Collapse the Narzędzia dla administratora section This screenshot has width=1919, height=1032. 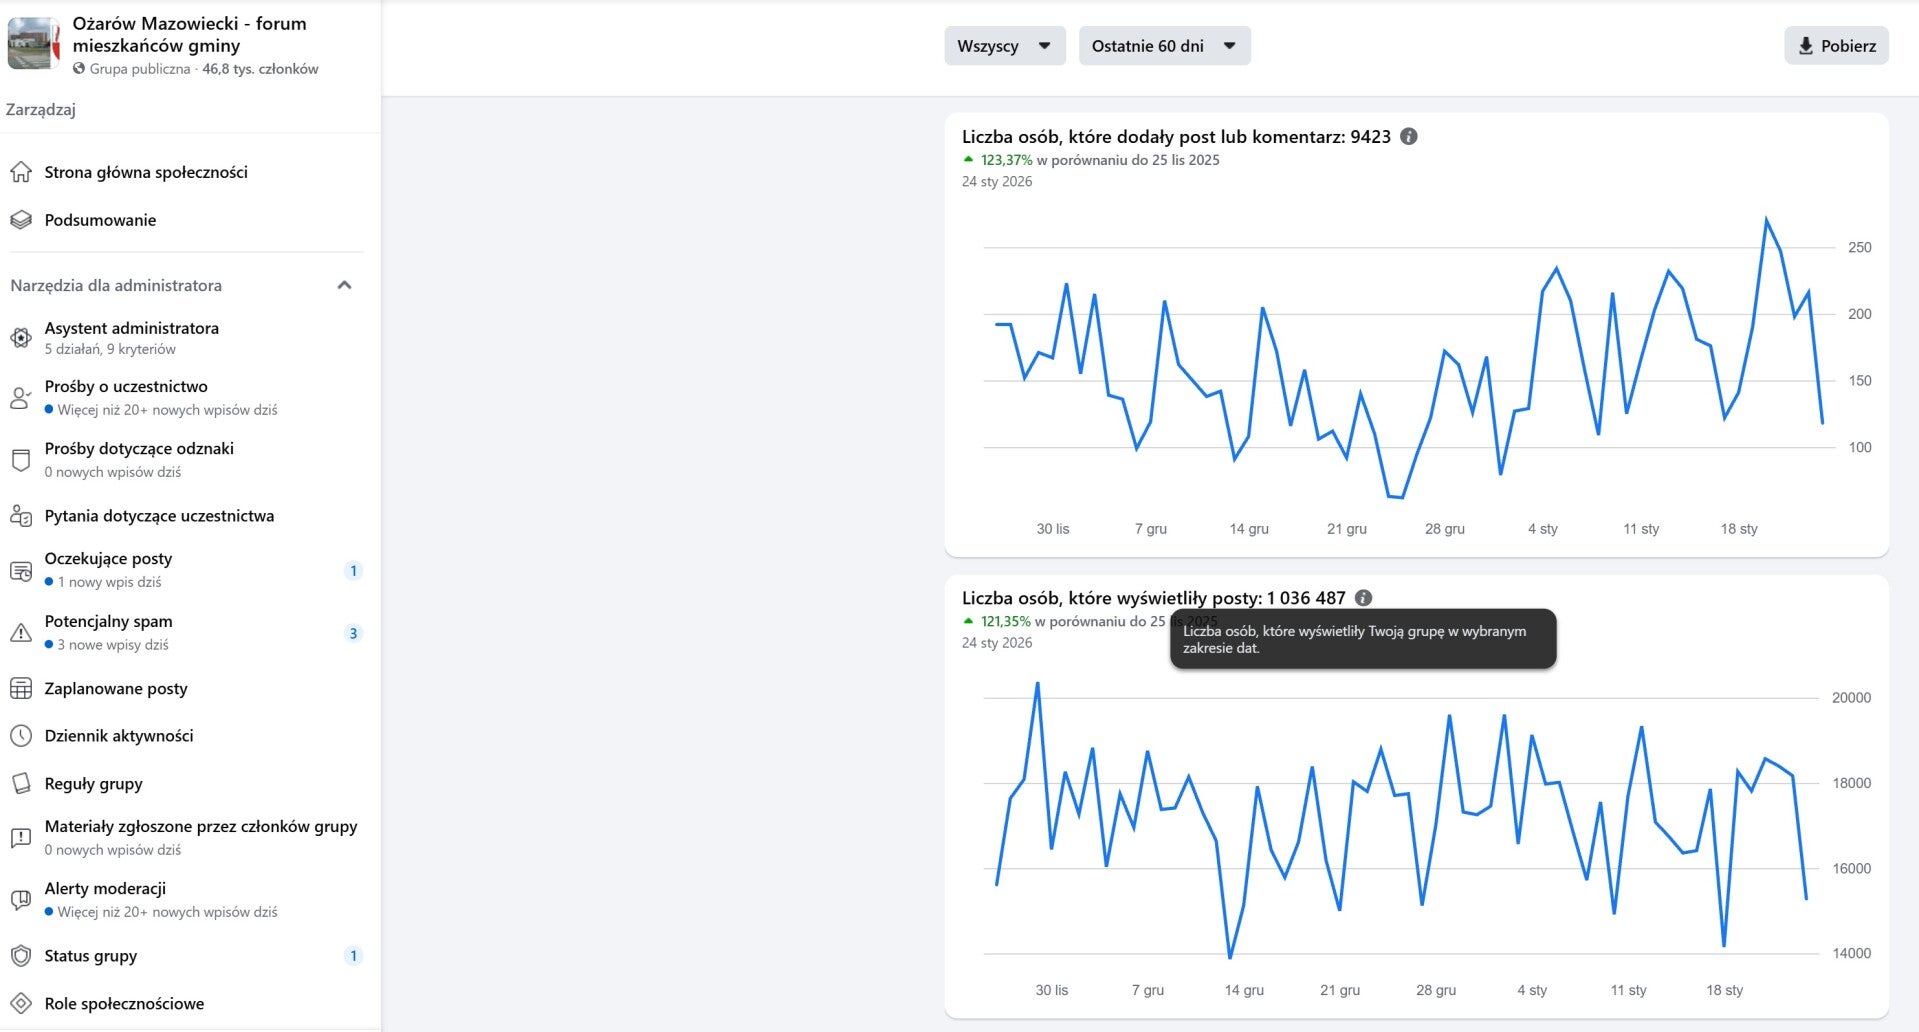tap(344, 285)
